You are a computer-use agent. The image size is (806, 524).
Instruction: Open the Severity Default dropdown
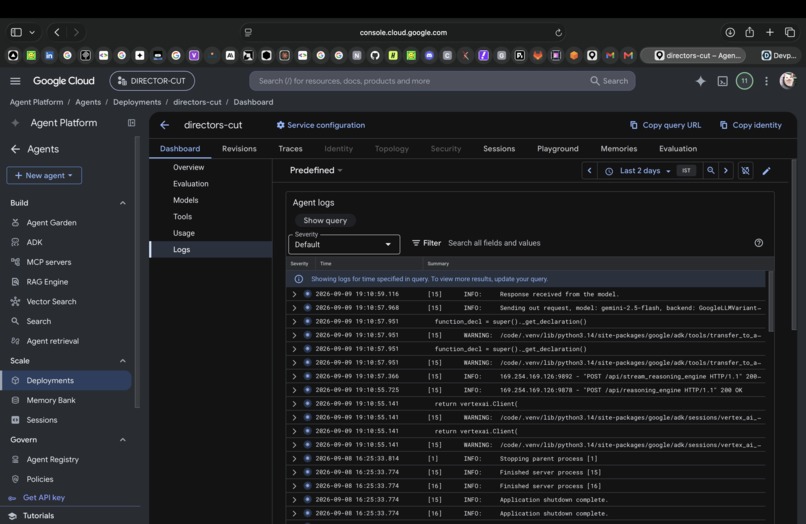pyautogui.click(x=344, y=244)
